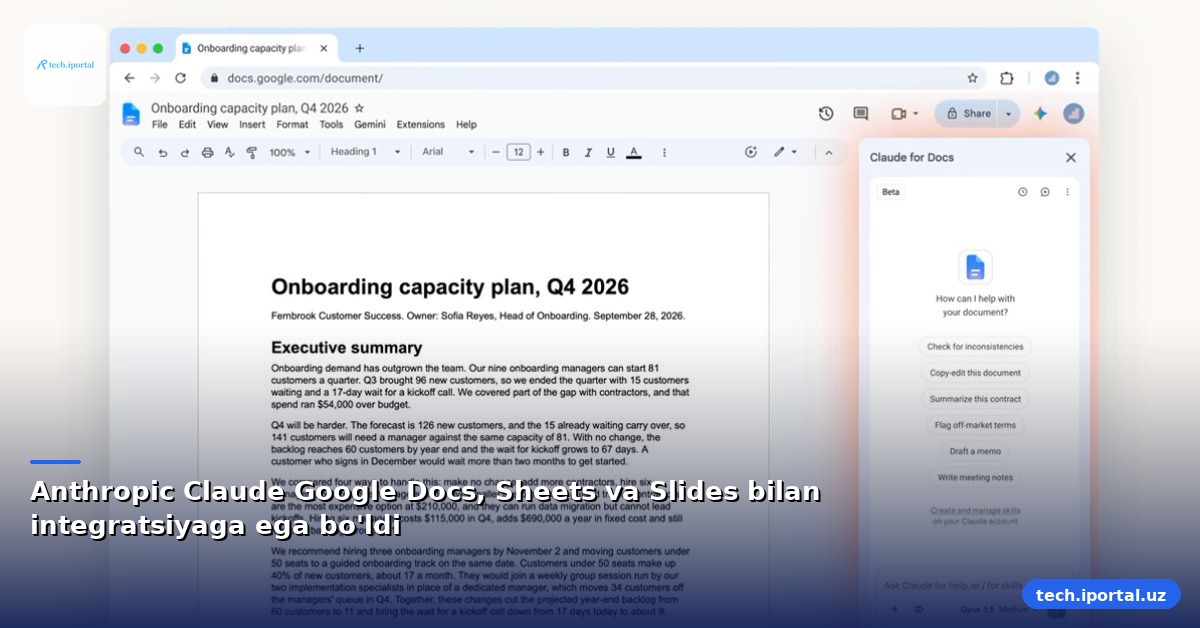Open the search the menus magnifier tool
Screen dimensions: 1200x628
tap(139, 152)
